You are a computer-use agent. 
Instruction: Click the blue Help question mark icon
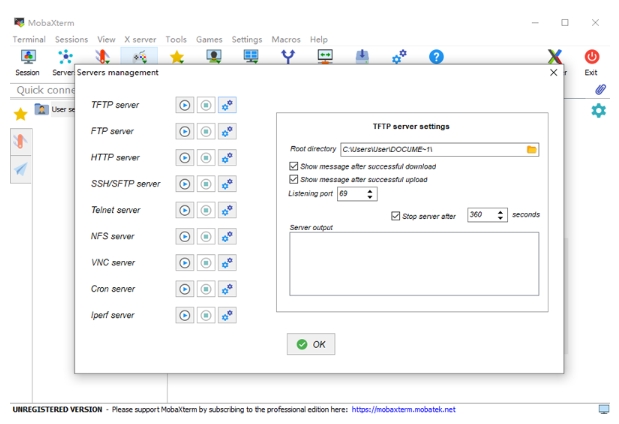[436, 57]
